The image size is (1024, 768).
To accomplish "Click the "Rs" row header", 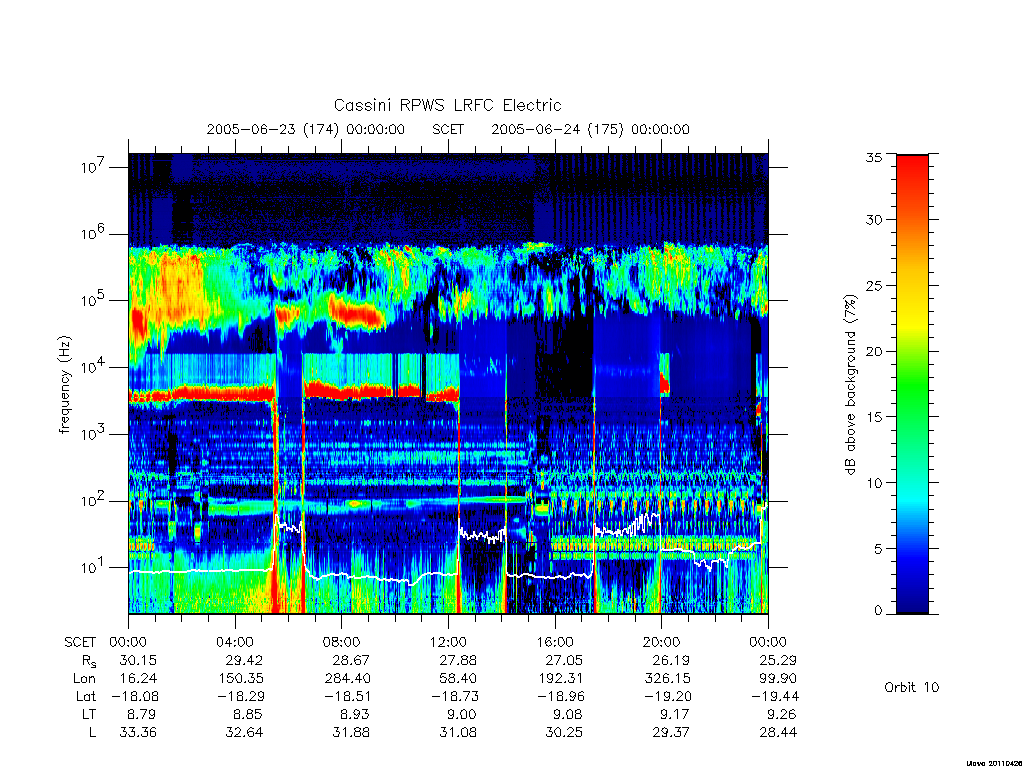I will [89, 662].
